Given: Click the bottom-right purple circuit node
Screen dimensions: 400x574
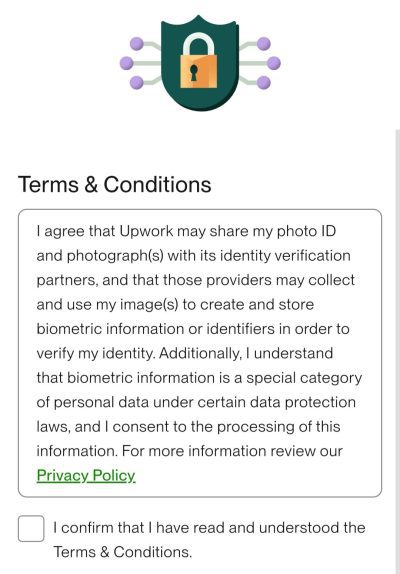Looking at the screenshot, I should click(263, 82).
